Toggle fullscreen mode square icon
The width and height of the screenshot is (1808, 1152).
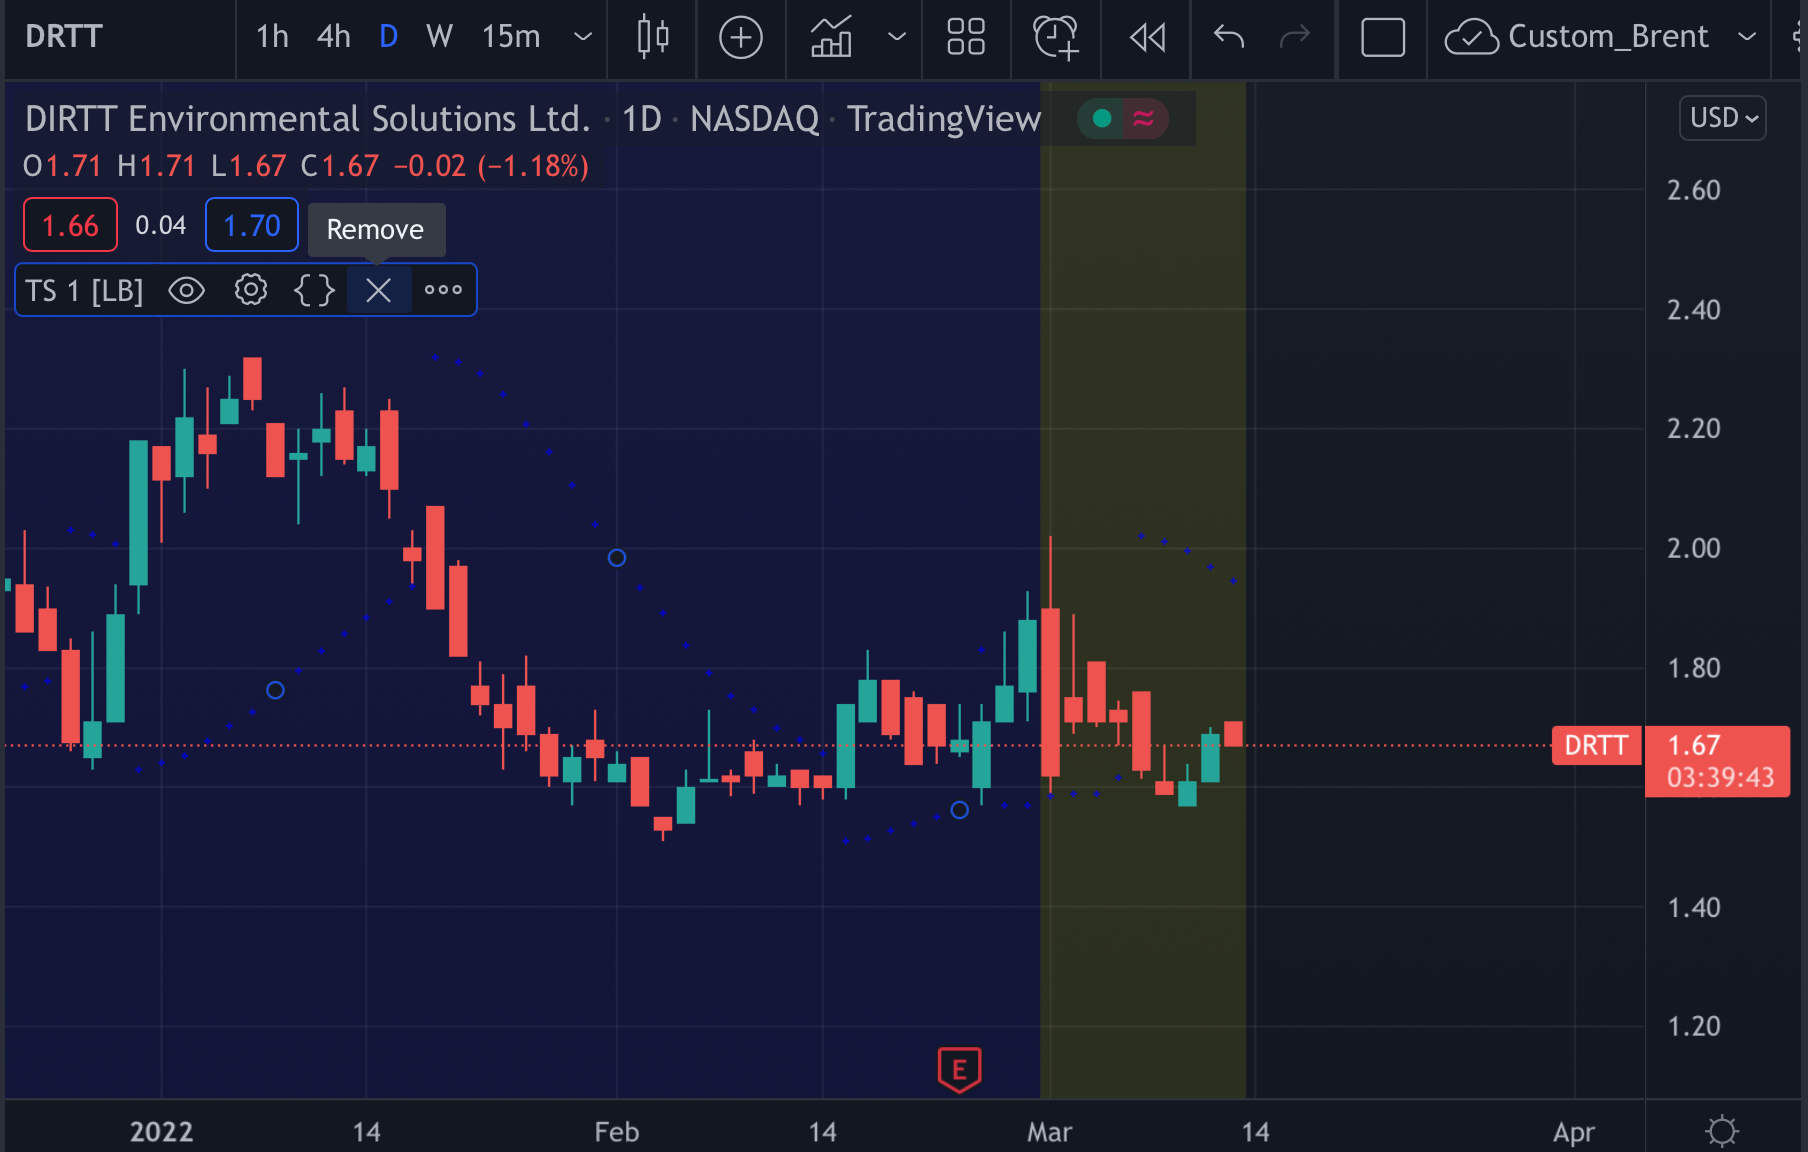point(1383,37)
